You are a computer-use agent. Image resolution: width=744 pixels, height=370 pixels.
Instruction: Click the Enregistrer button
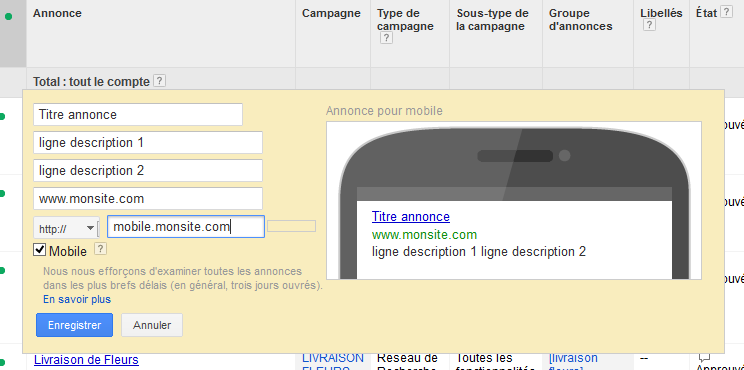pyautogui.click(x=74, y=325)
